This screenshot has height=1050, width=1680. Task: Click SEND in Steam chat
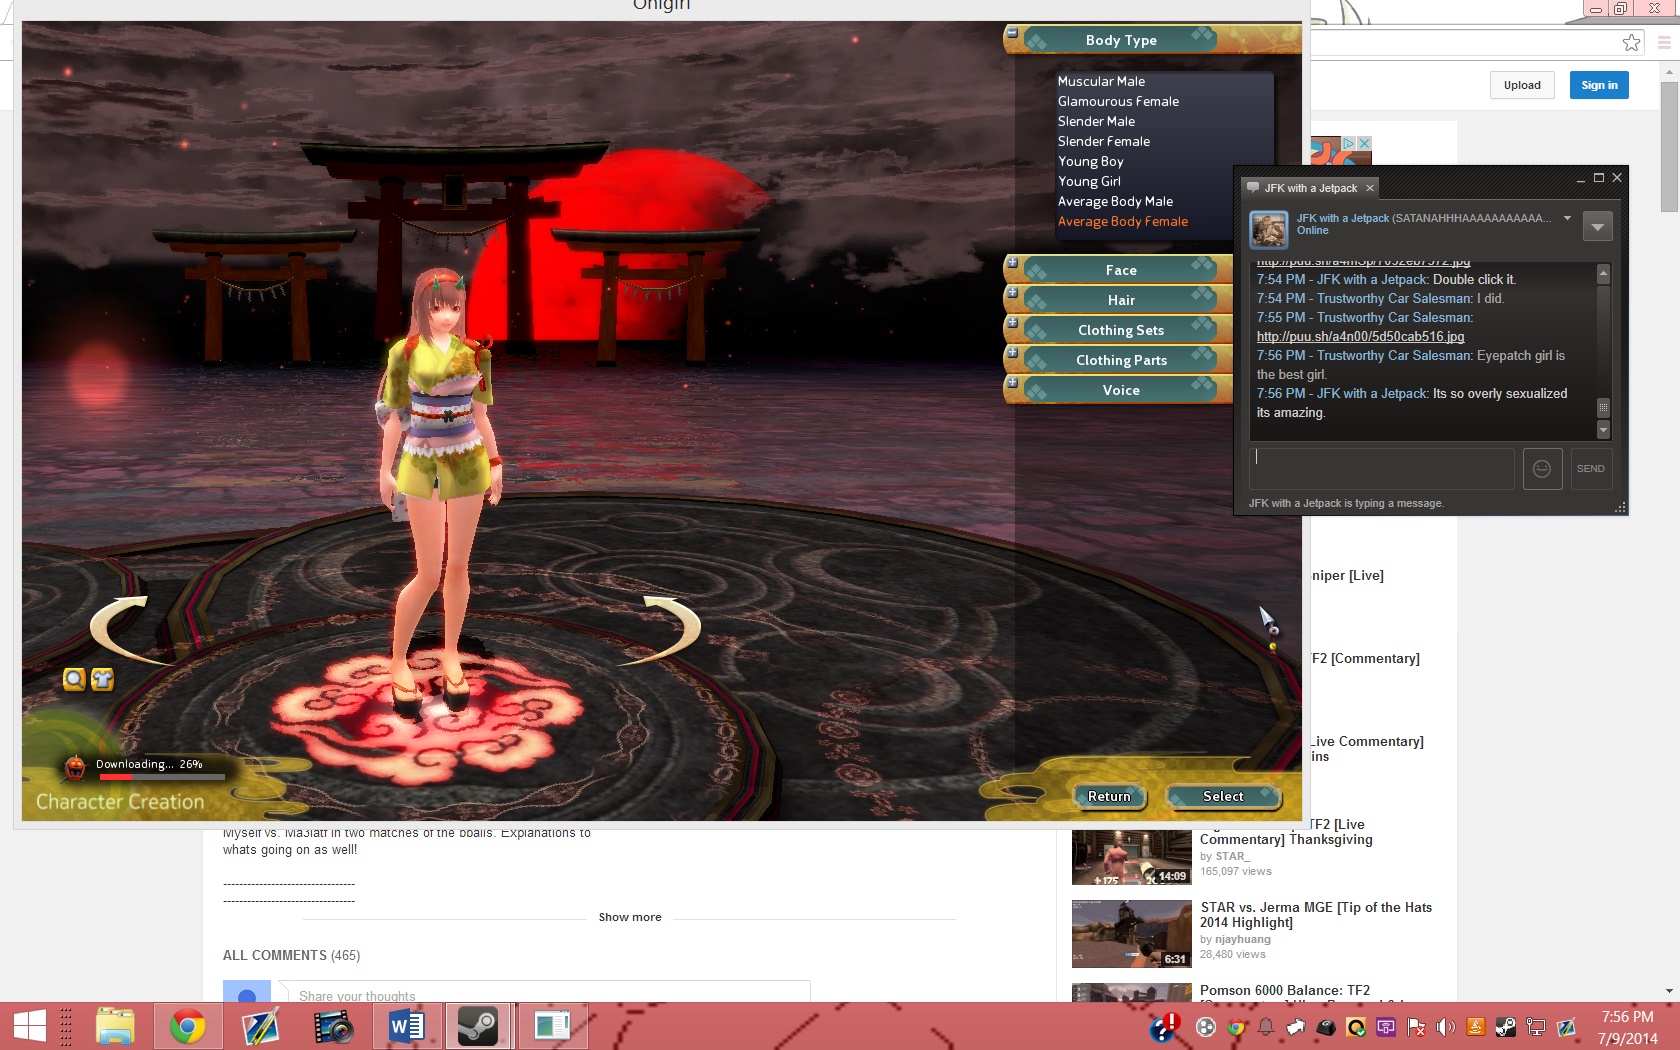[x=1591, y=469]
